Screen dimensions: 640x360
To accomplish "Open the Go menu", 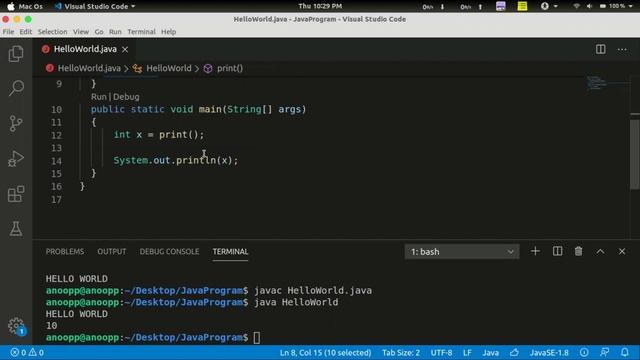I will coord(99,31).
